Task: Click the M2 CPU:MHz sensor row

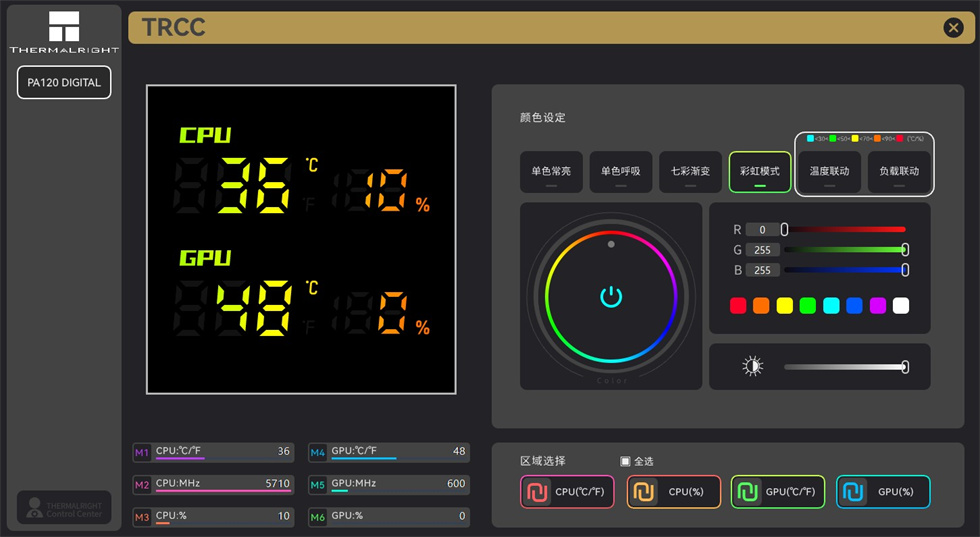Action: pyautogui.click(x=212, y=484)
